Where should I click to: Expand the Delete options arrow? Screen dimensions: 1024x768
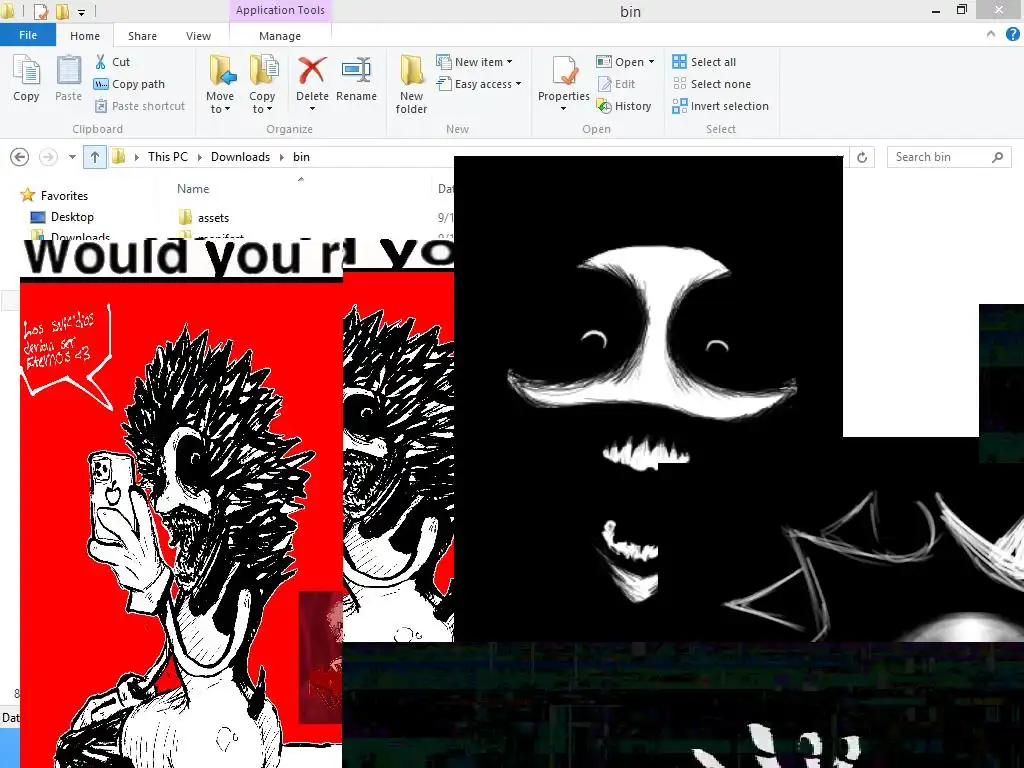point(312,108)
